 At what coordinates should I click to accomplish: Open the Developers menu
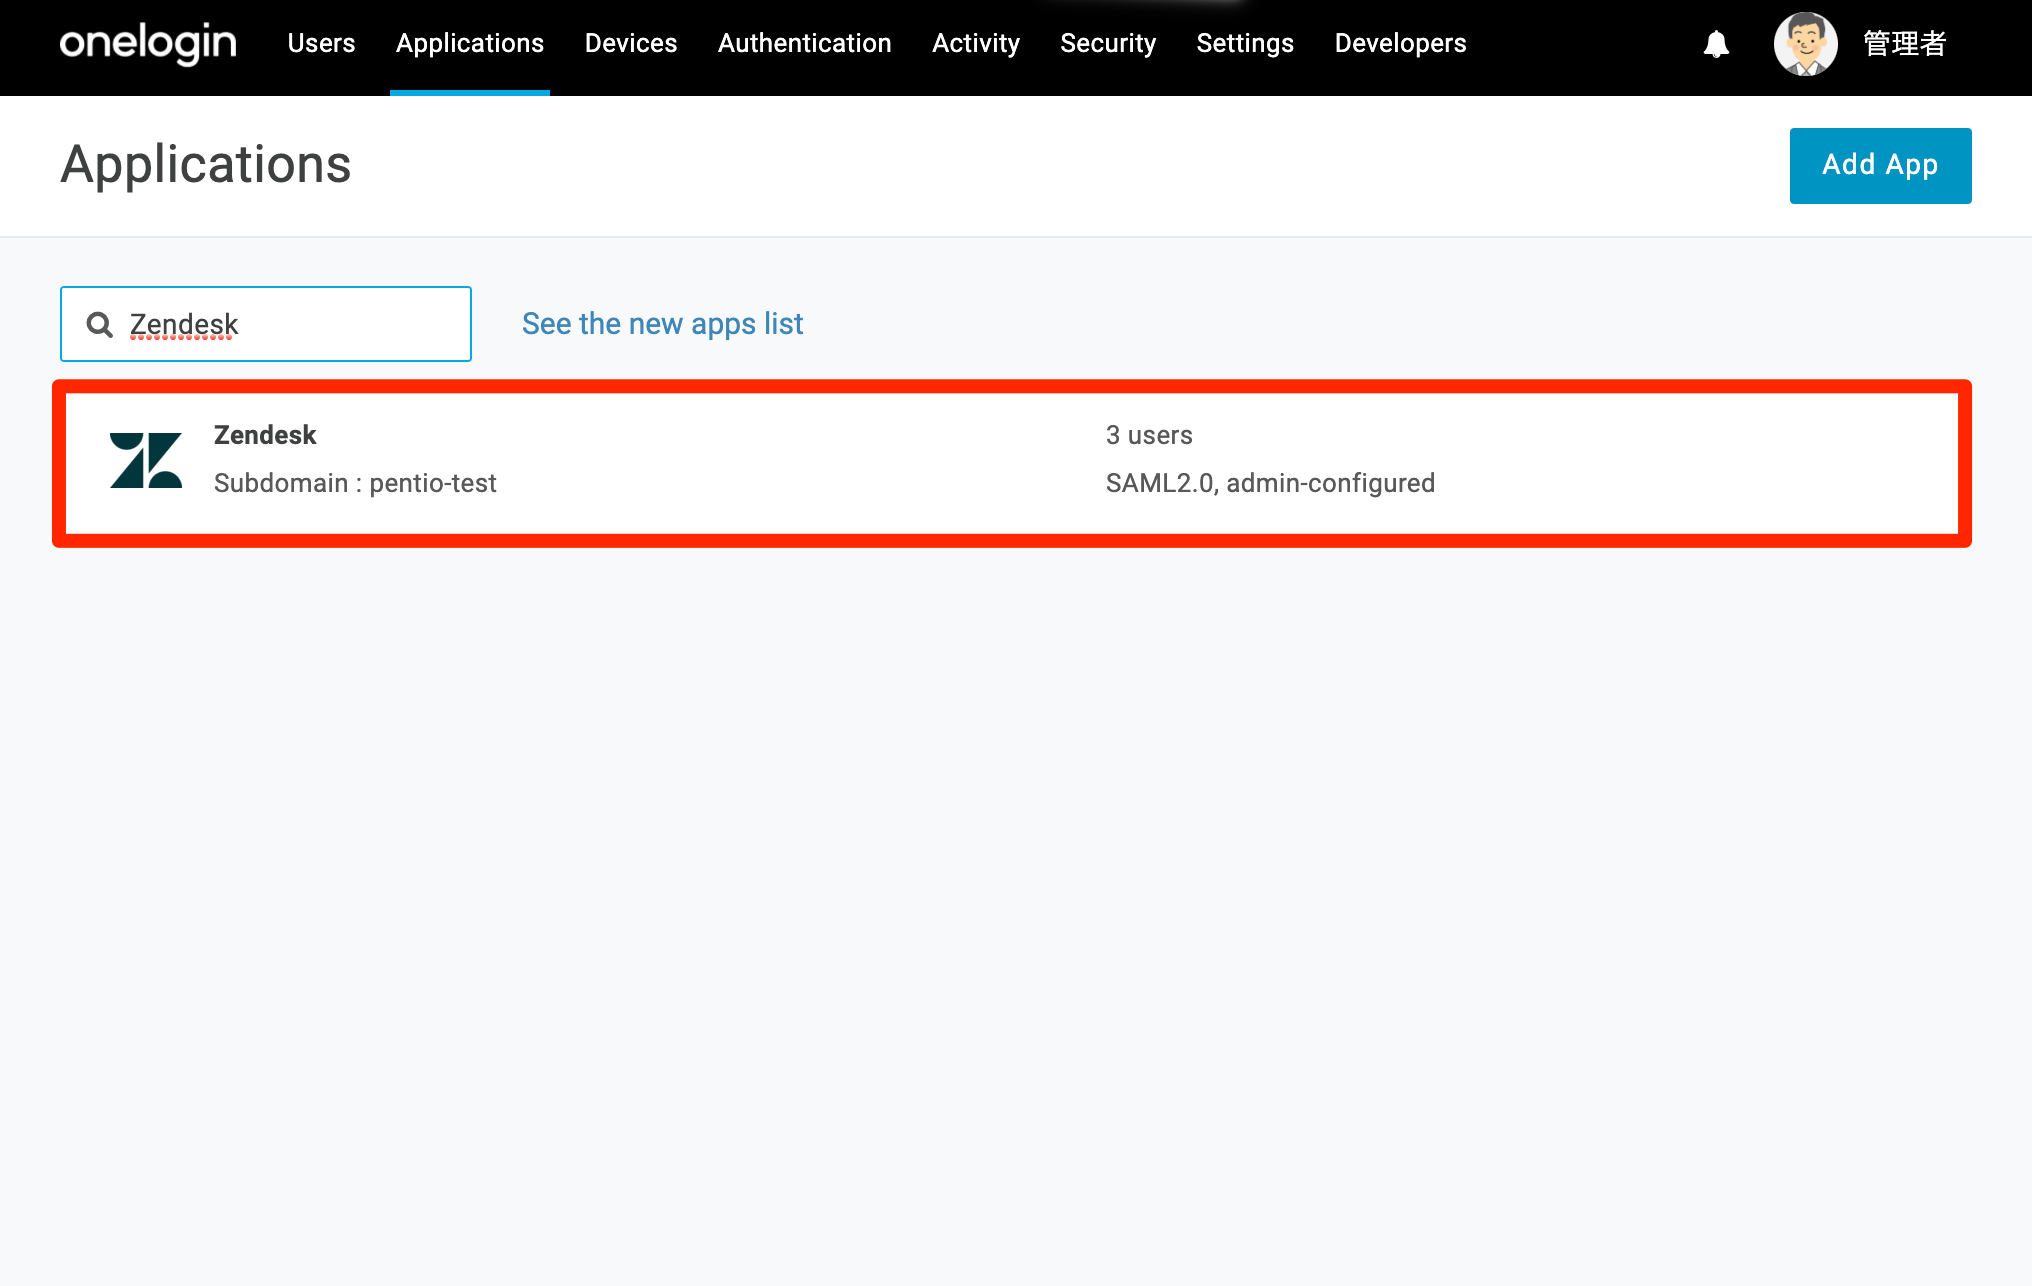coord(1400,43)
